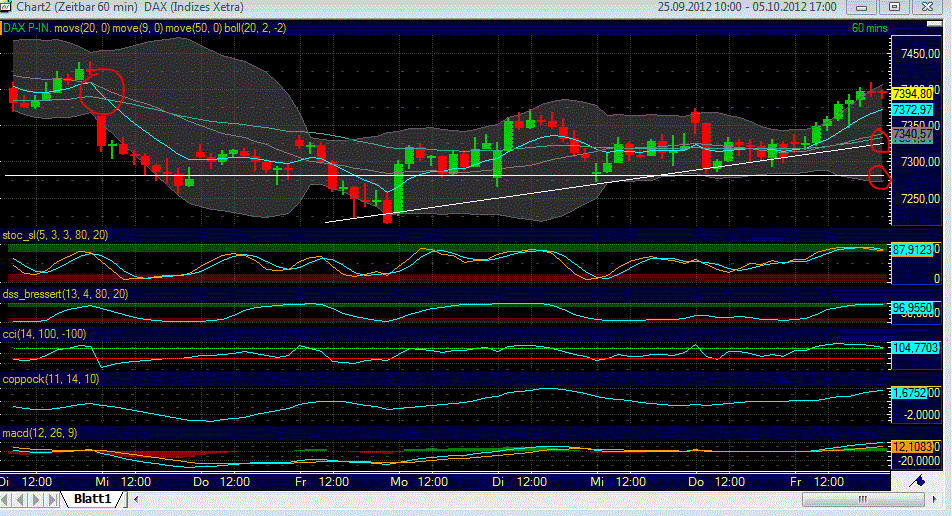Click the 60 mins timeframe label

click(x=869, y=28)
